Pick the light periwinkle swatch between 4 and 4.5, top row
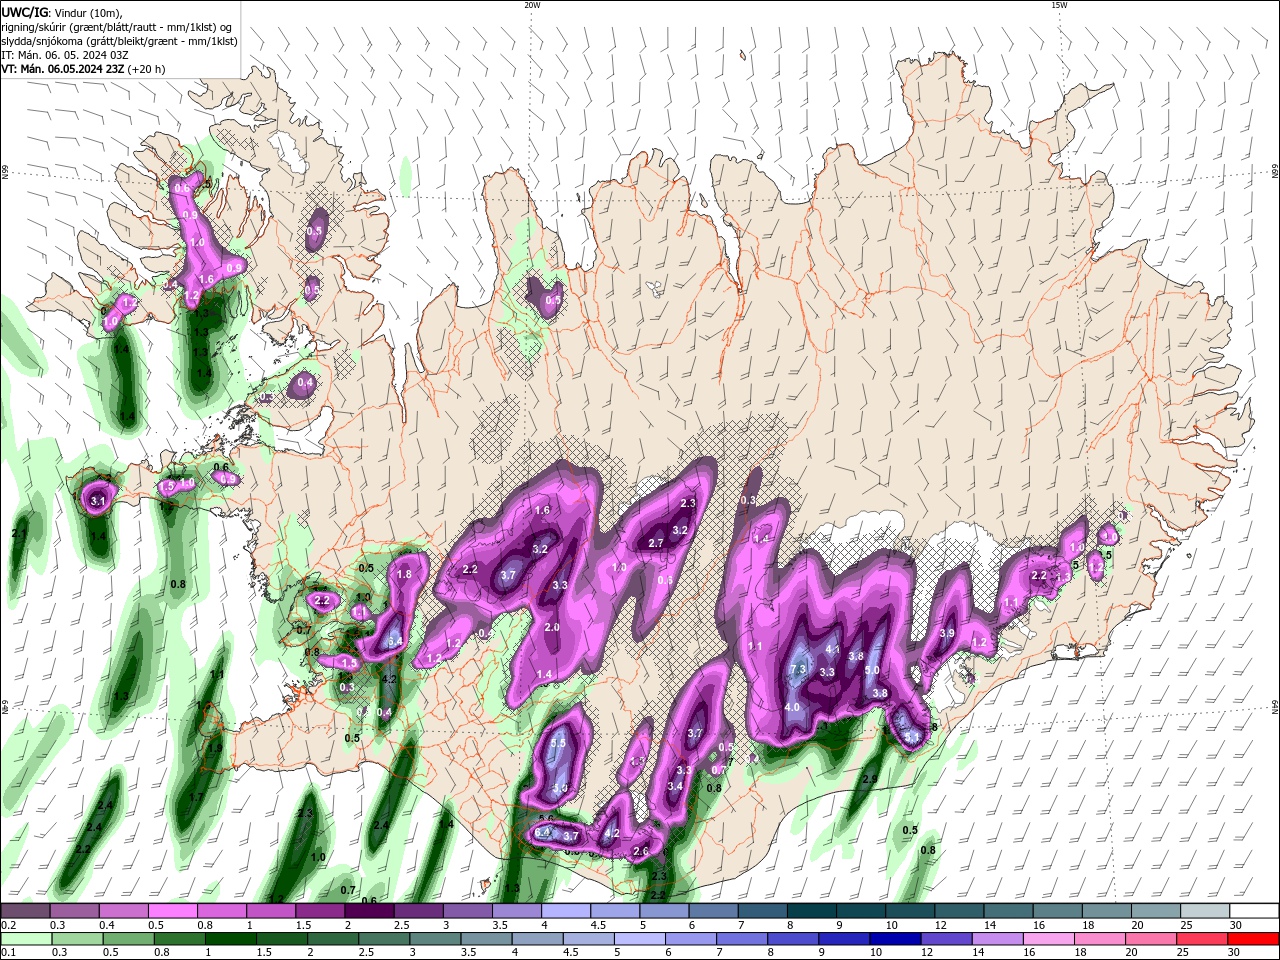The width and height of the screenshot is (1280, 960). pyautogui.click(x=566, y=910)
